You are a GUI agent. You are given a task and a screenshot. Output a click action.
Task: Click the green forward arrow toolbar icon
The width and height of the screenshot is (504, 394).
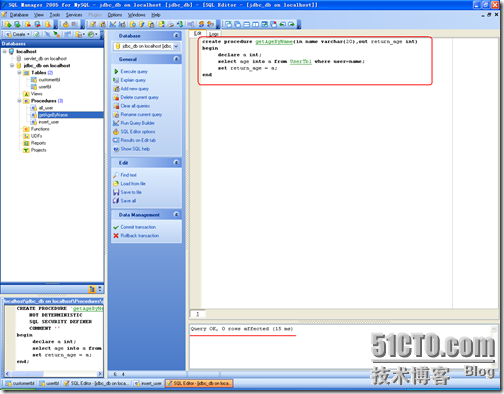click(x=291, y=24)
